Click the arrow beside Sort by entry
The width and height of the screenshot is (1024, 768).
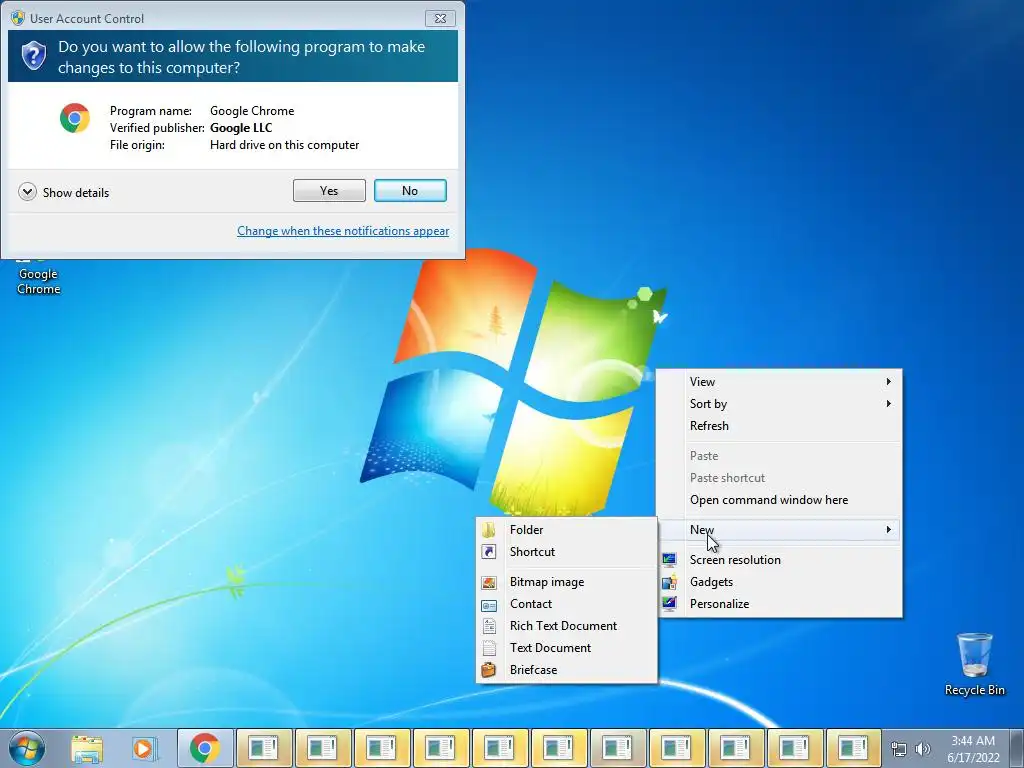click(x=888, y=404)
